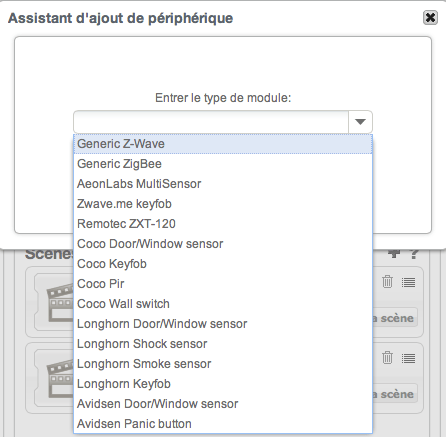Select Generic Z-Wave from the list
Viewport: 446px width, 437px height.
click(223, 144)
